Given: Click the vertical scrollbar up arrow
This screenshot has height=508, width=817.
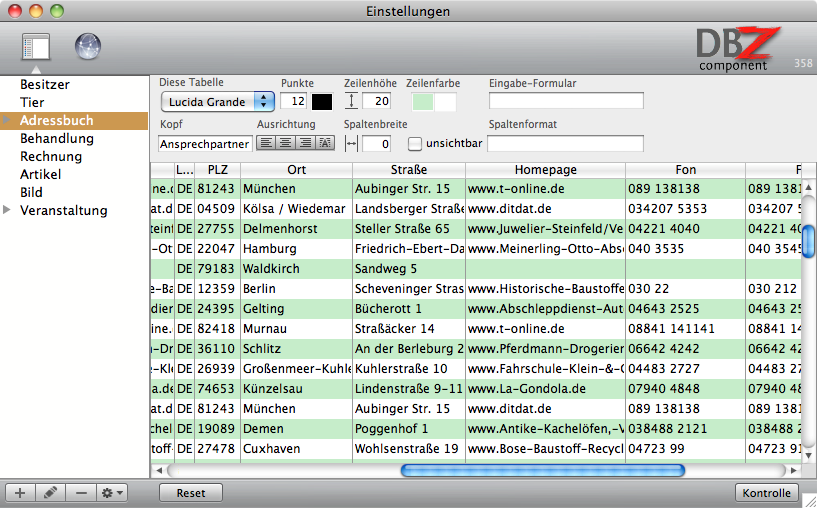Looking at the screenshot, I should click(808, 187).
